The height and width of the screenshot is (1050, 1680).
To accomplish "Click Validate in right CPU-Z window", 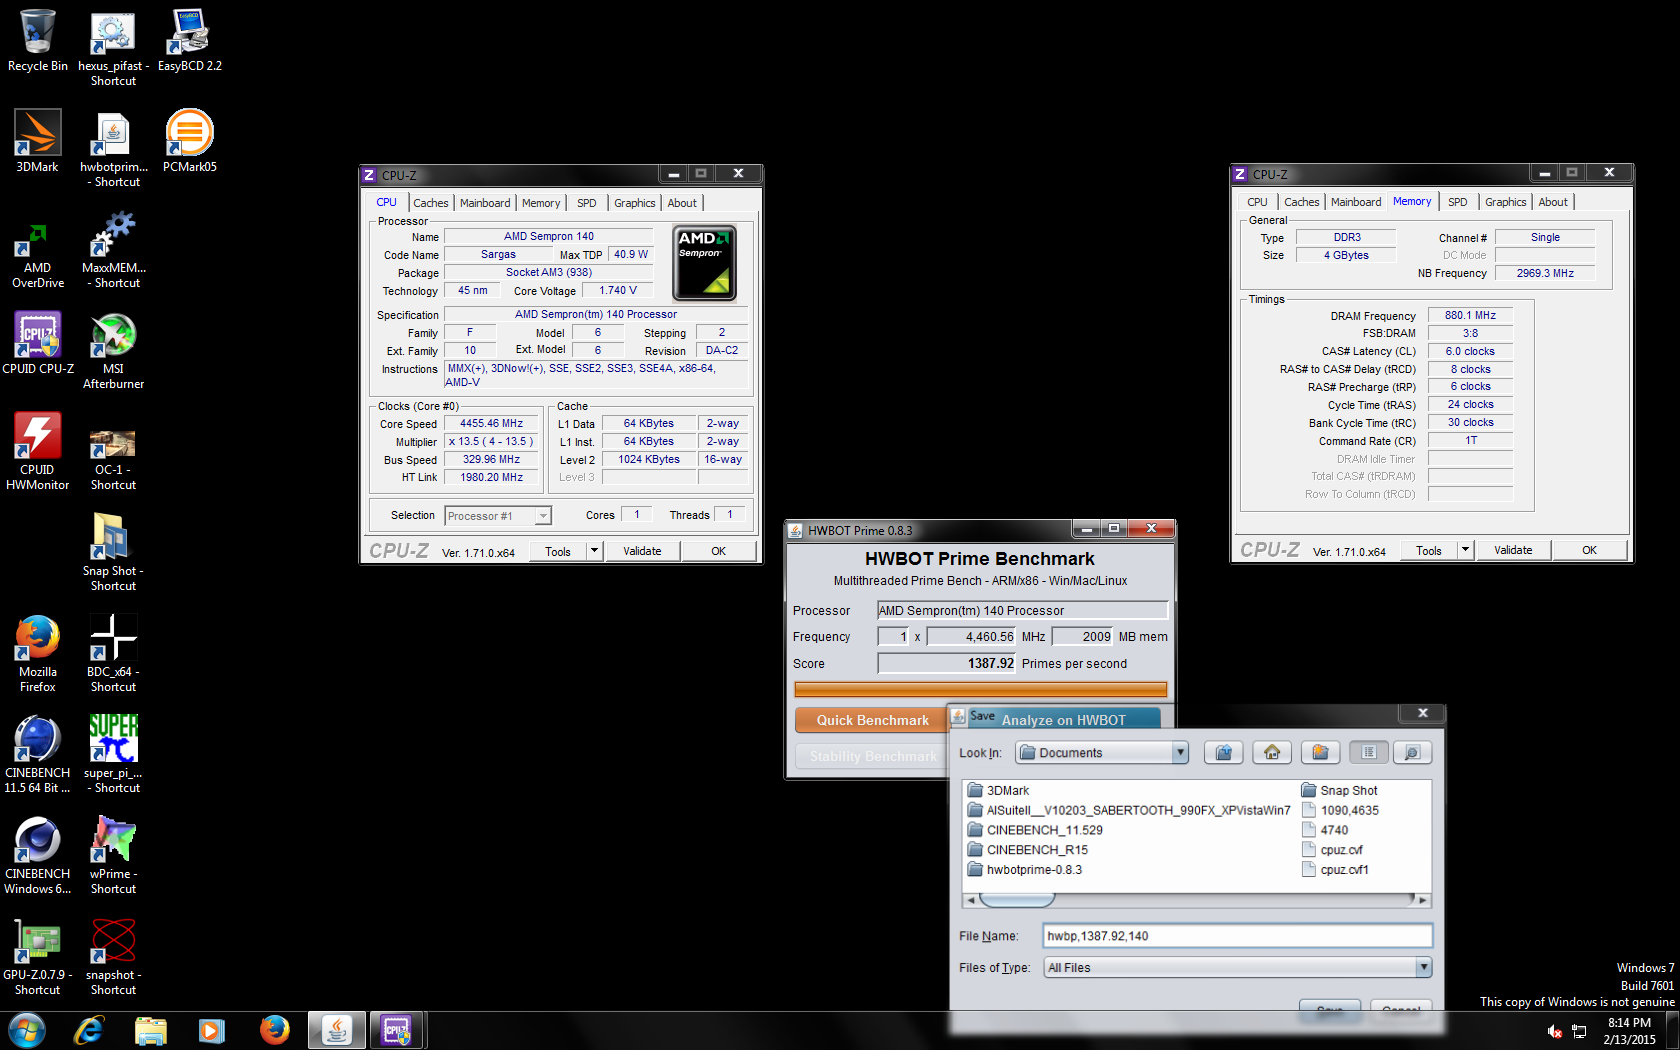I will point(1513,550).
